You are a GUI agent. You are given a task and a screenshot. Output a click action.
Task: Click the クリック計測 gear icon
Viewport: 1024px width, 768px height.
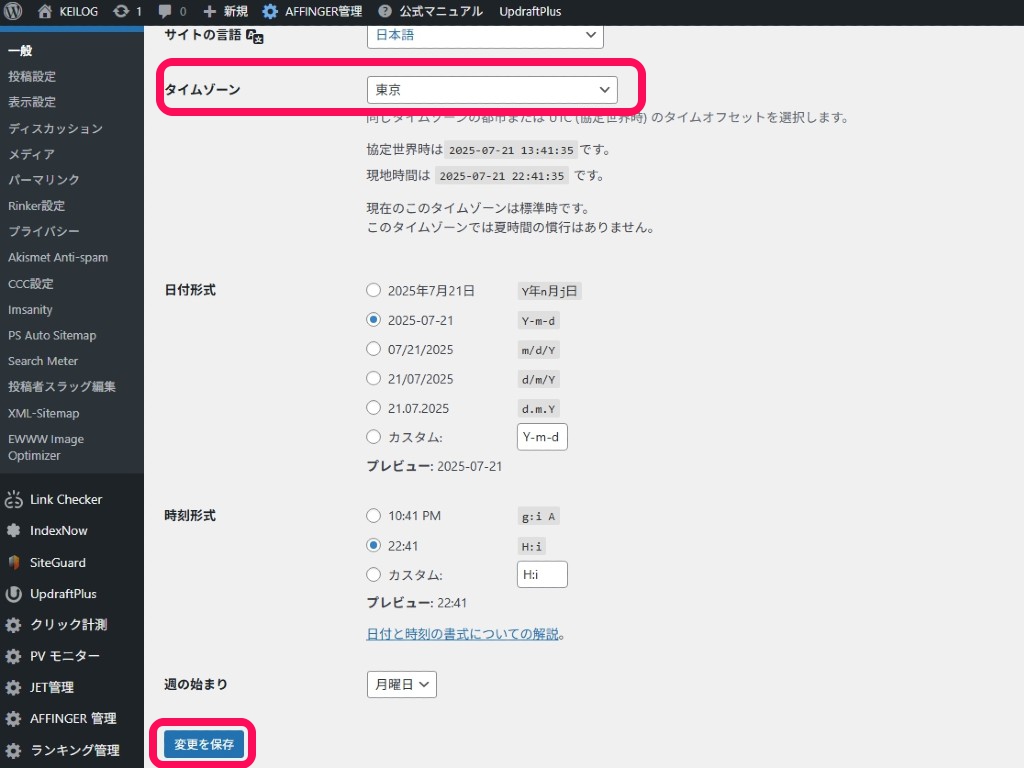tap(14, 625)
